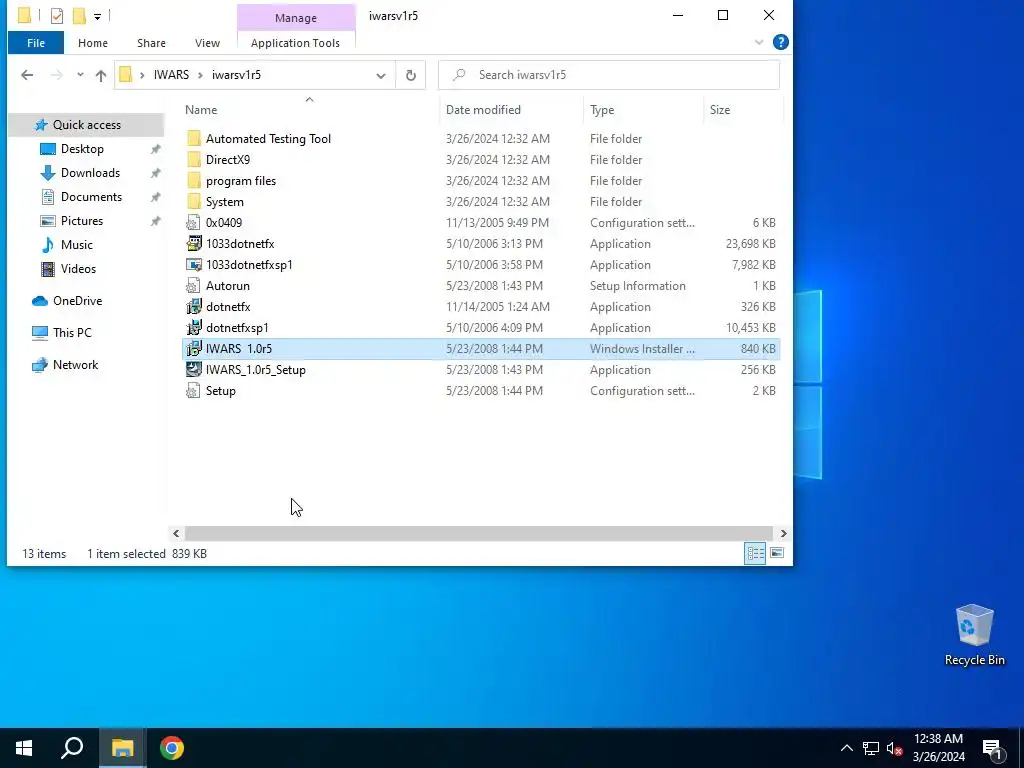Click the 1033dotnetfxsp1 application icon
The image size is (1024, 768).
tap(193, 264)
